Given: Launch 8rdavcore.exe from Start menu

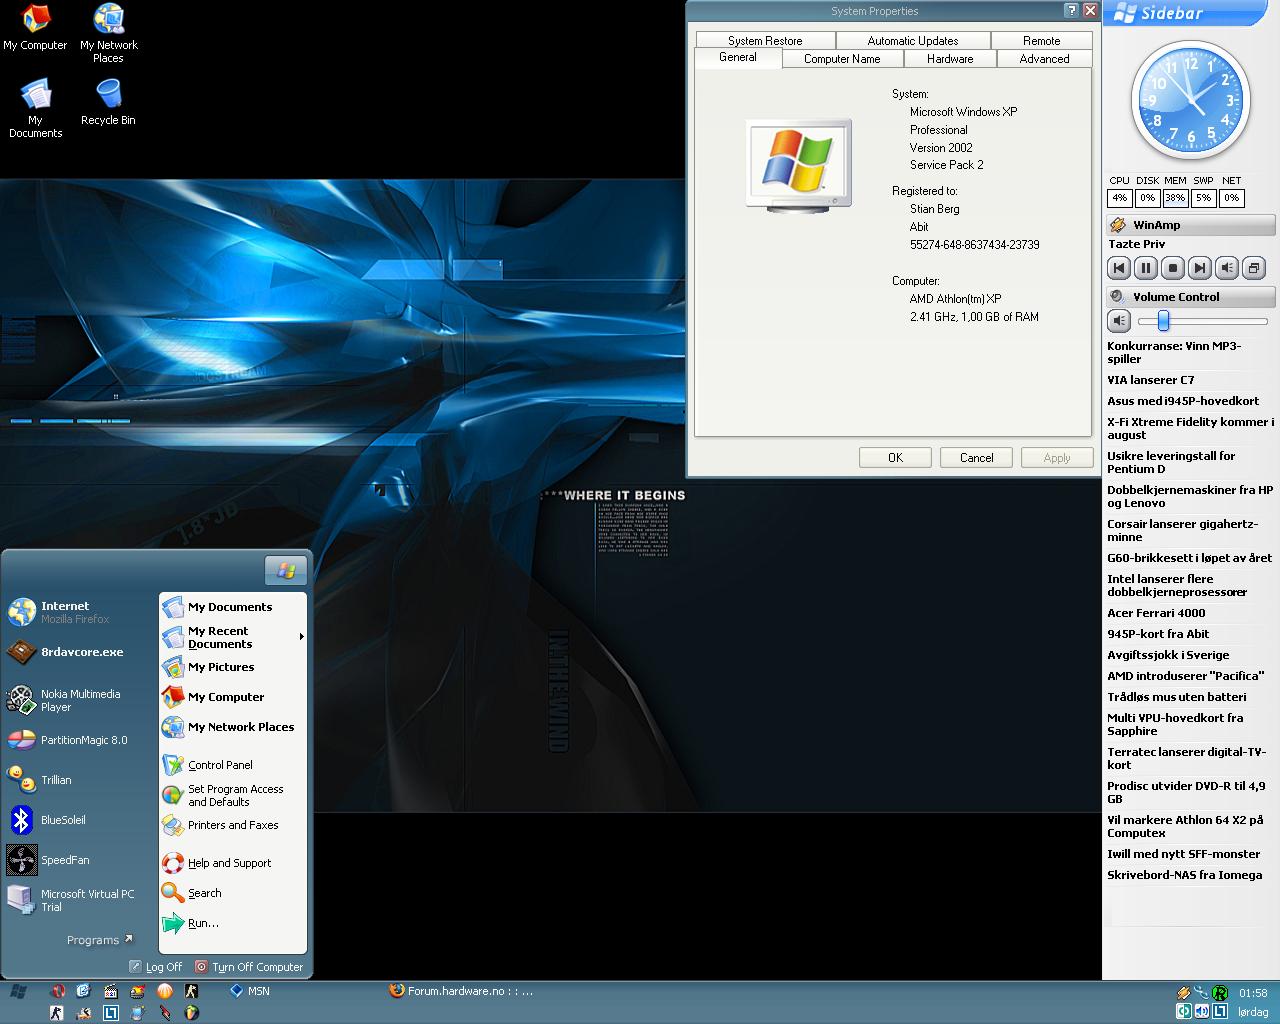Looking at the screenshot, I should click(x=66, y=652).
